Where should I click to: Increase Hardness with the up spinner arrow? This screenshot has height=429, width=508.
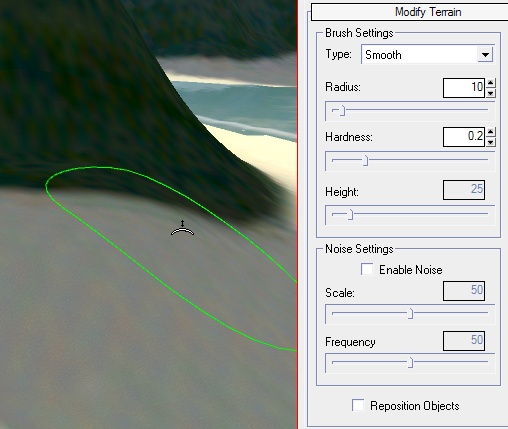(x=490, y=132)
